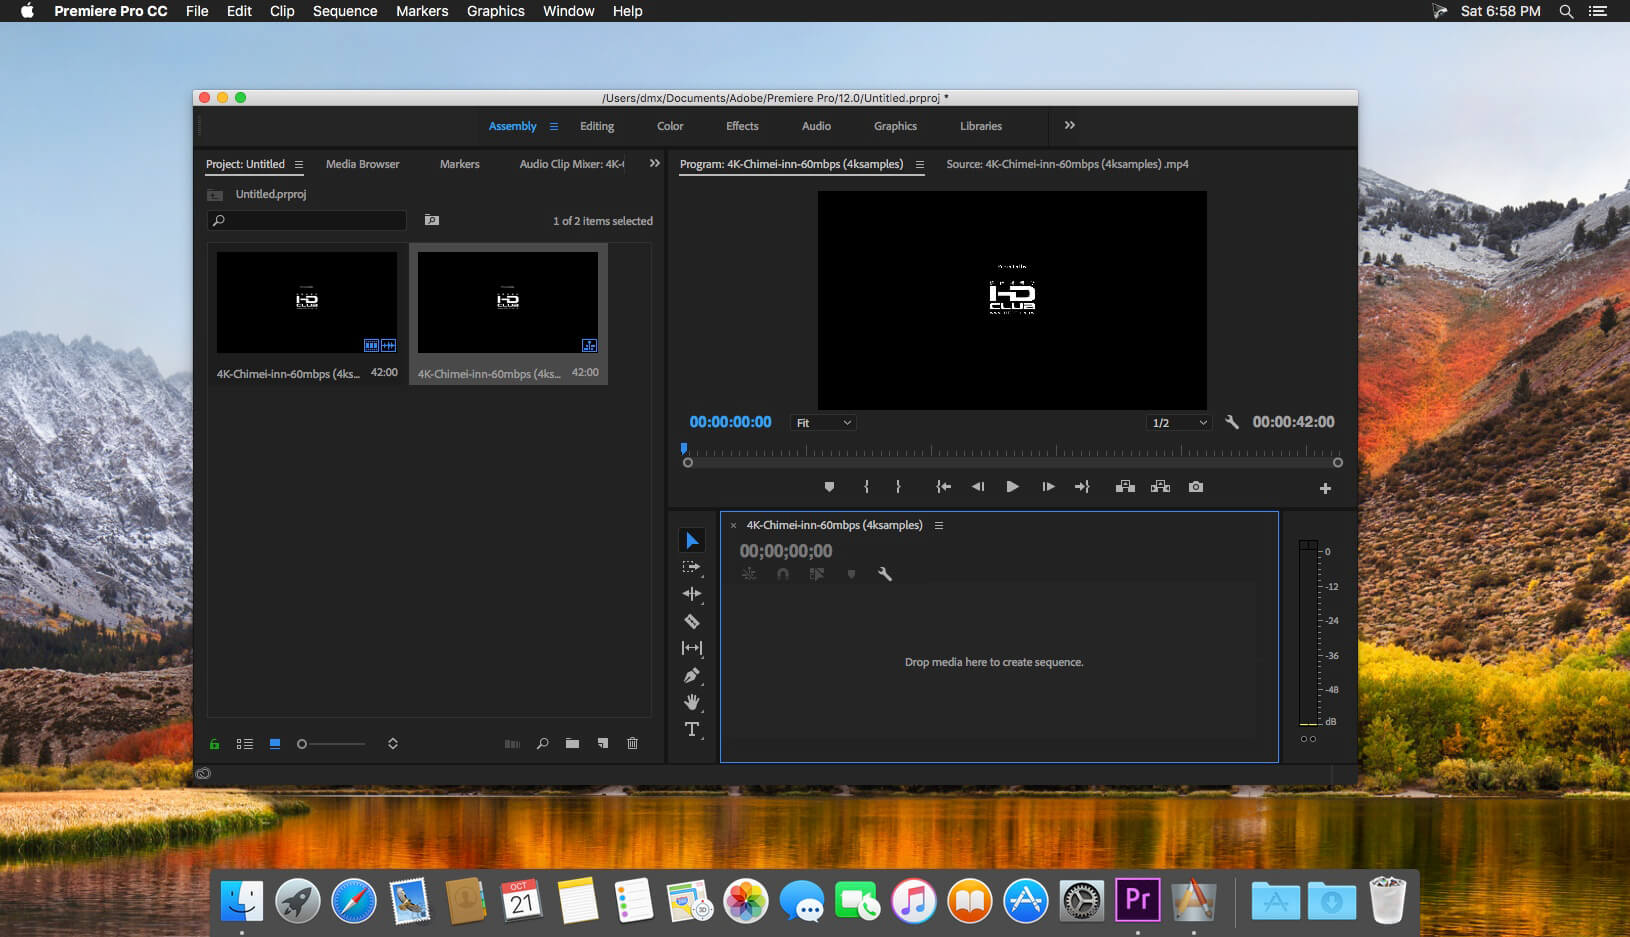The height and width of the screenshot is (937, 1630).
Task: Select the Razor tool
Action: [x=691, y=621]
